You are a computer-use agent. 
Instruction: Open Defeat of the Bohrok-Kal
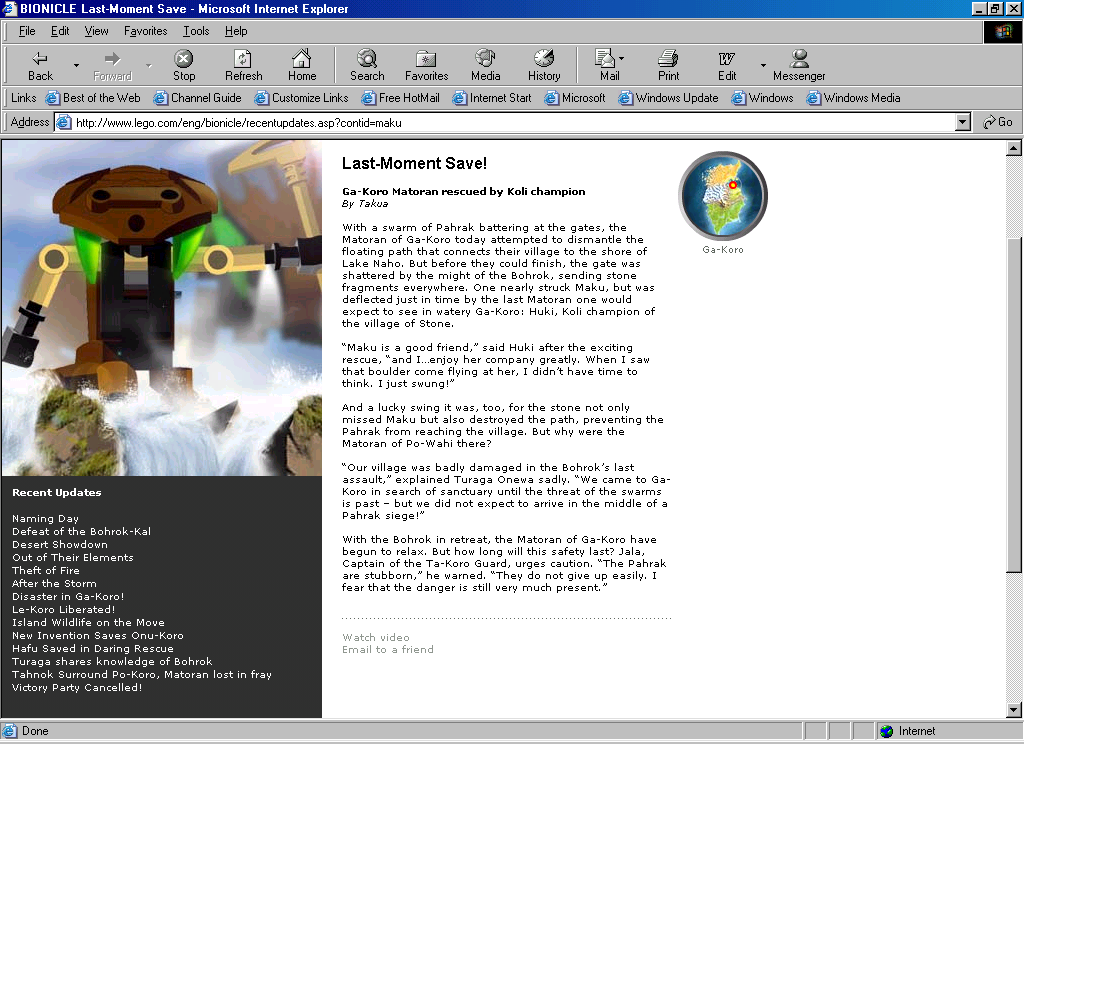pos(81,532)
